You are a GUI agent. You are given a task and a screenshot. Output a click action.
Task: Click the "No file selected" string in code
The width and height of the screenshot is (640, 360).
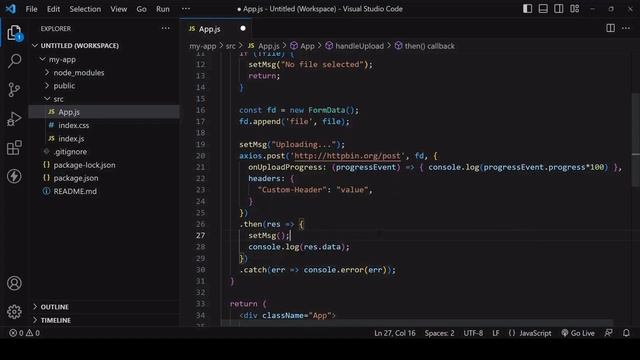[322, 64]
